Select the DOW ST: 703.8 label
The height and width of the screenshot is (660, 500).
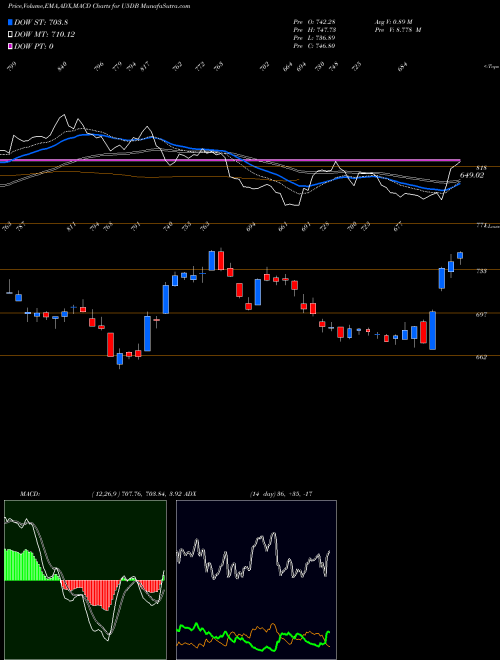[x=41, y=23]
